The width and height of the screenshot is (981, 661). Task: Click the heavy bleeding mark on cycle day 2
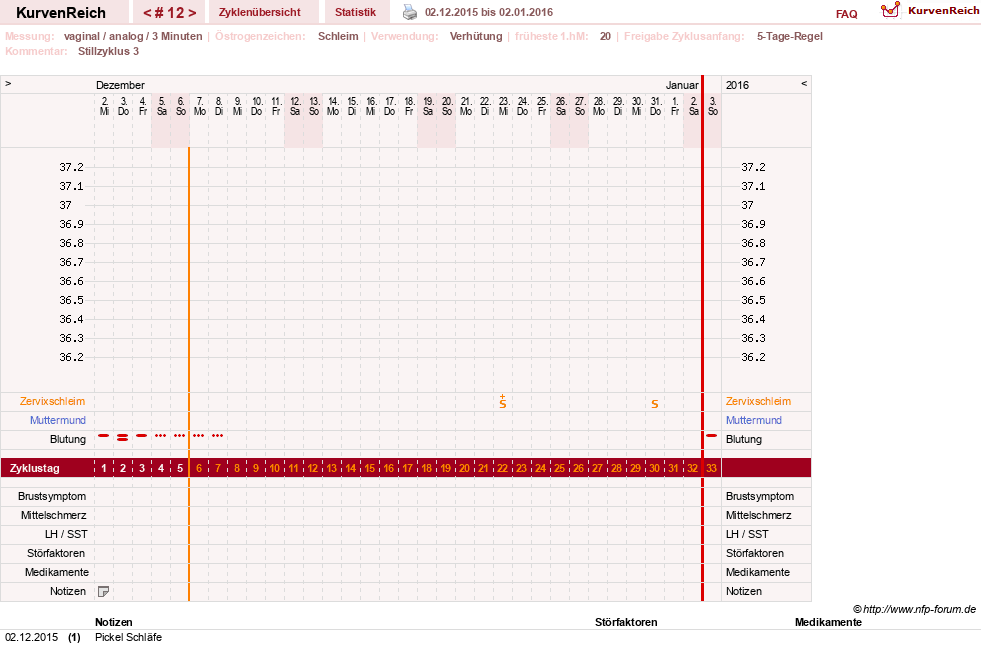(123, 437)
